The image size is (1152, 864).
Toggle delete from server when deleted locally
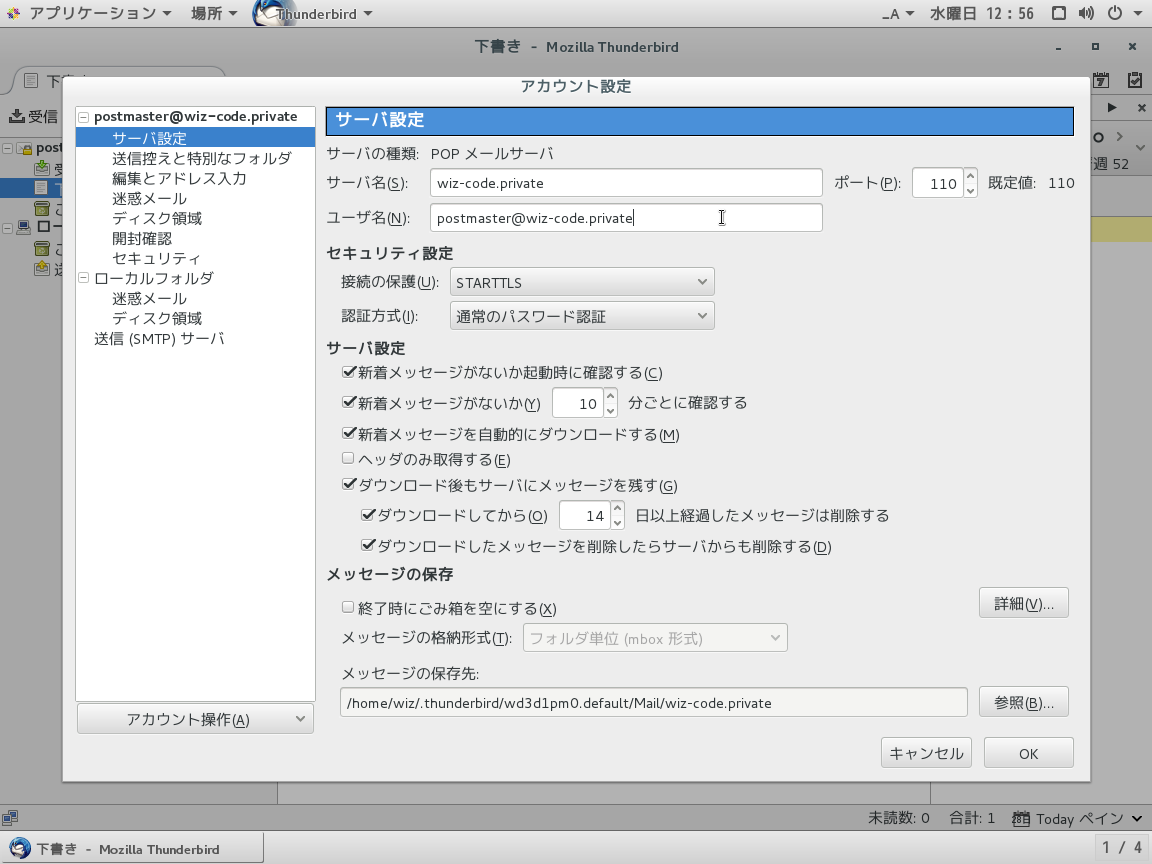coord(368,546)
